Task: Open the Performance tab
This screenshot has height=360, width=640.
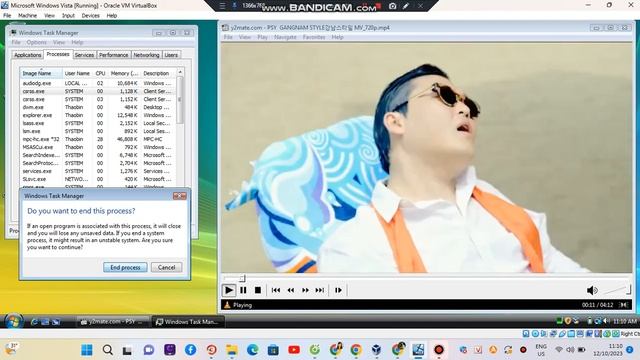Action: (x=113, y=55)
